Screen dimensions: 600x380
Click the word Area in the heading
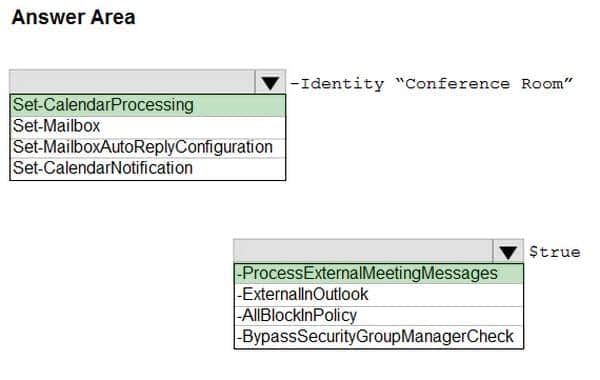113,18
